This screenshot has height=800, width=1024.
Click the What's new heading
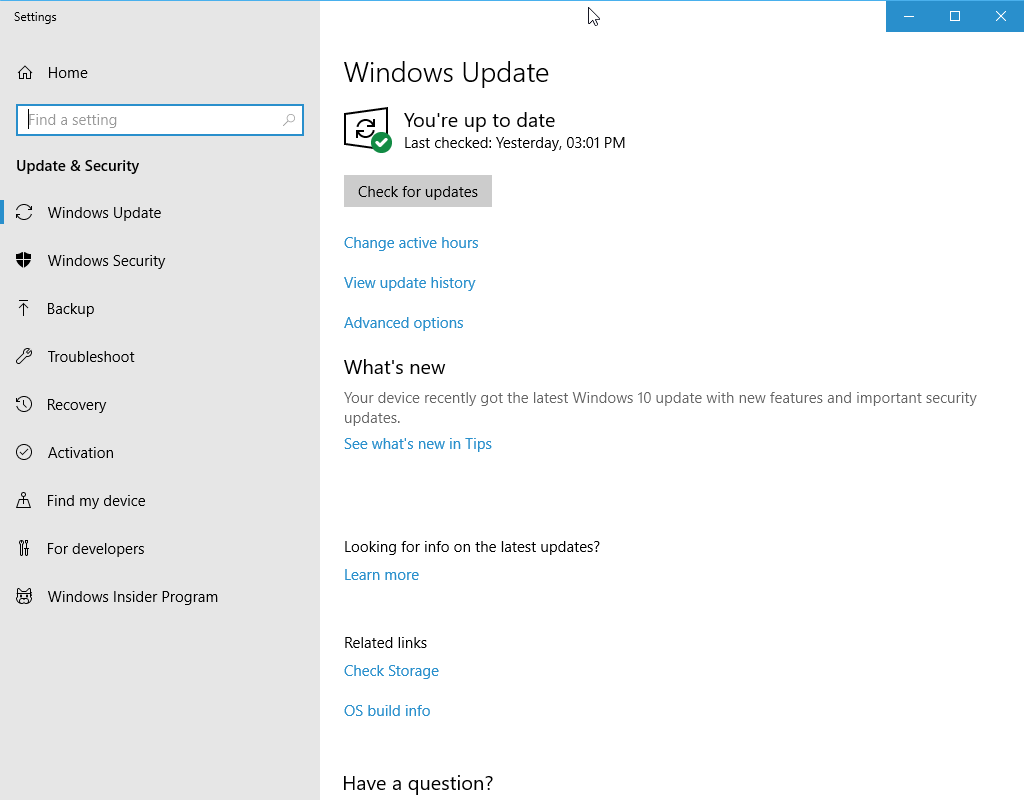tap(394, 367)
